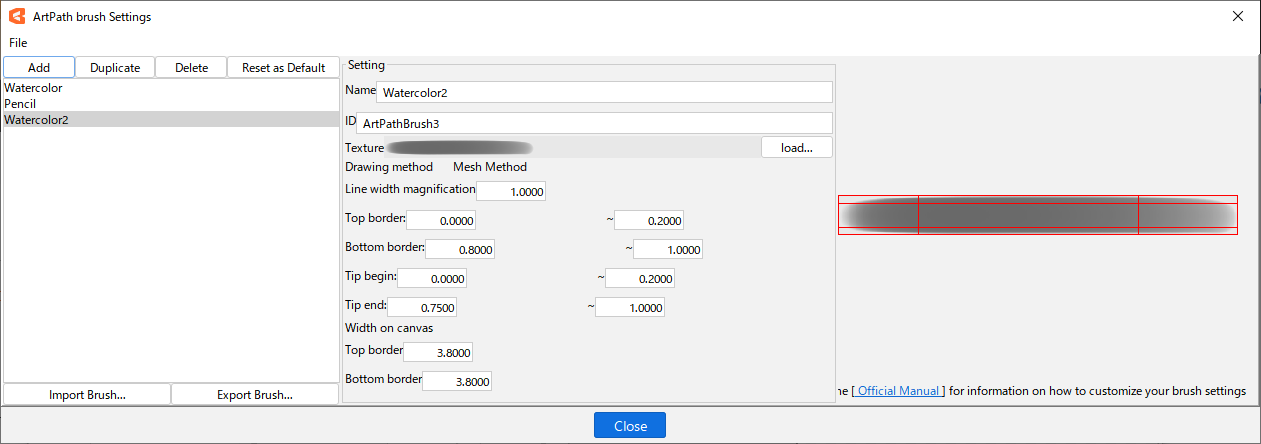
Task: Focus the Line width magnification field
Action: pos(511,191)
